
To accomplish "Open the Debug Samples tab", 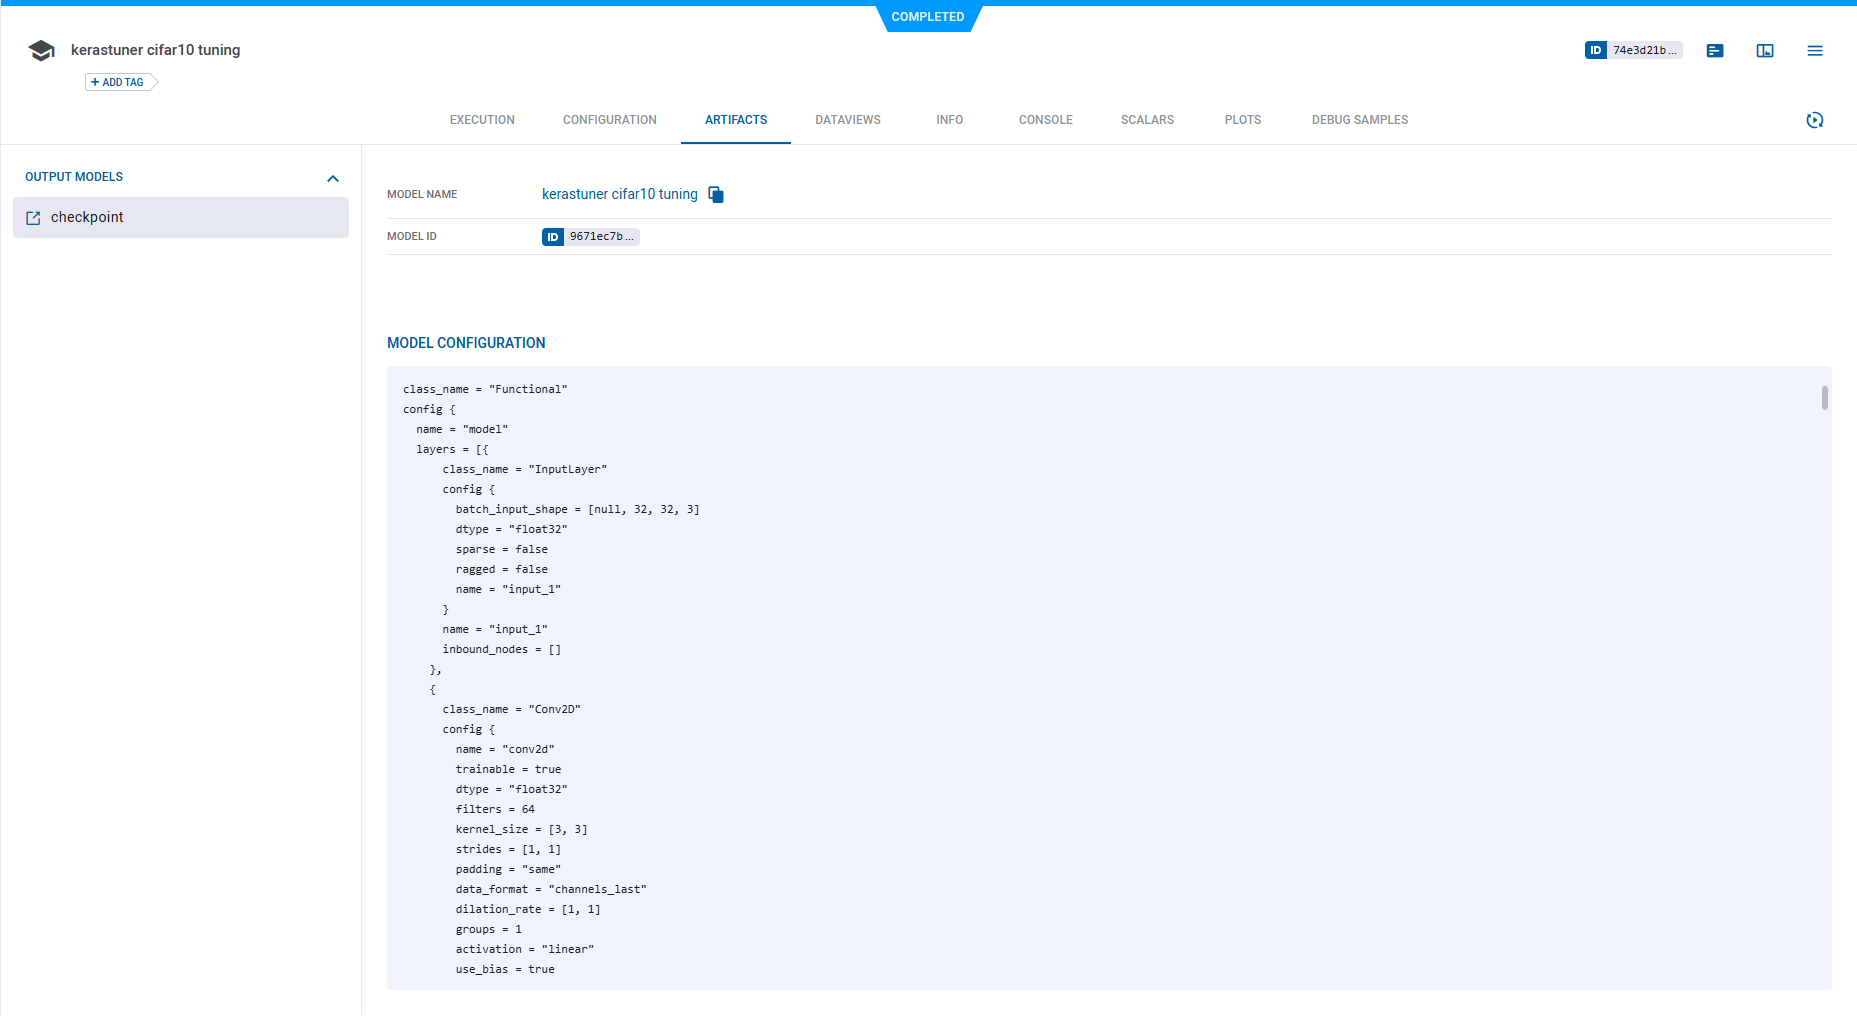I will [1359, 120].
